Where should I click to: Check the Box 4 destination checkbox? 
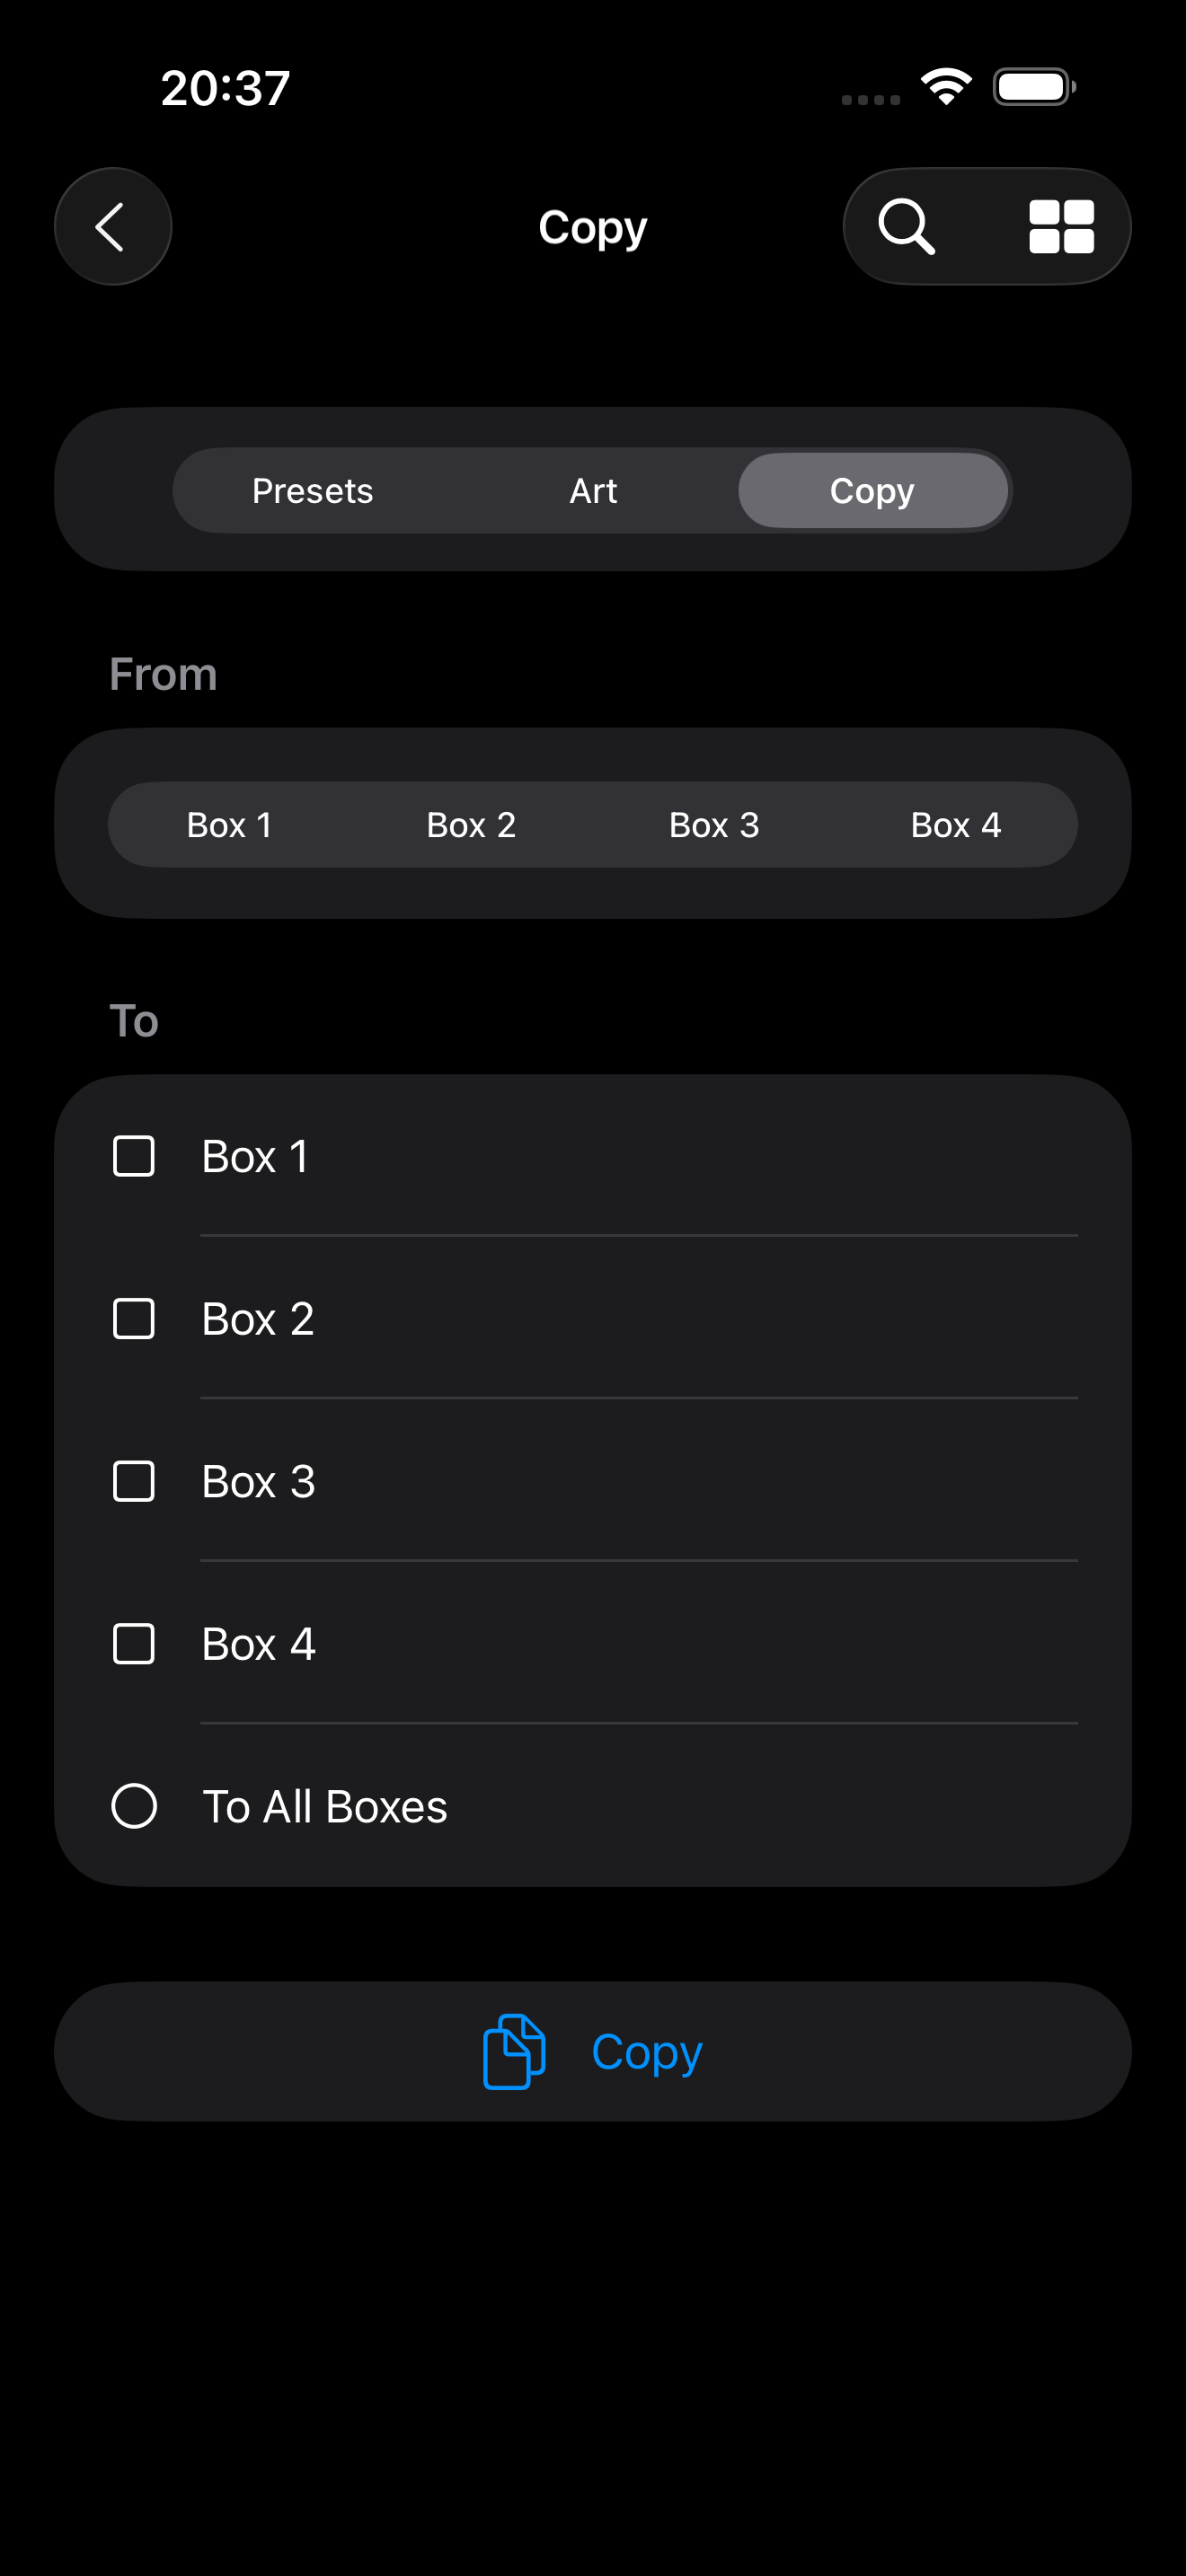(134, 1644)
